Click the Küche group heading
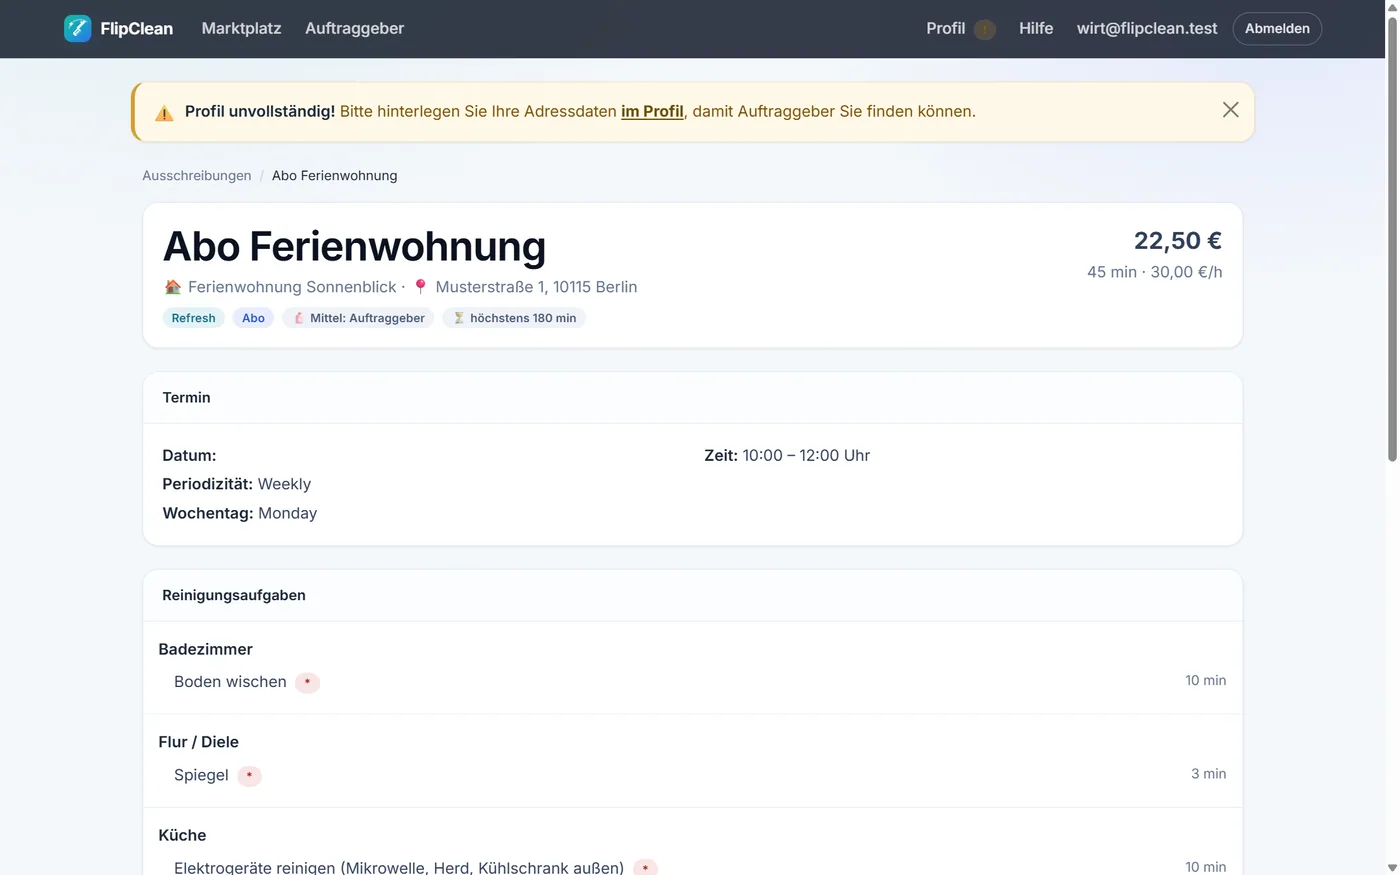The image size is (1400, 875). (x=182, y=835)
